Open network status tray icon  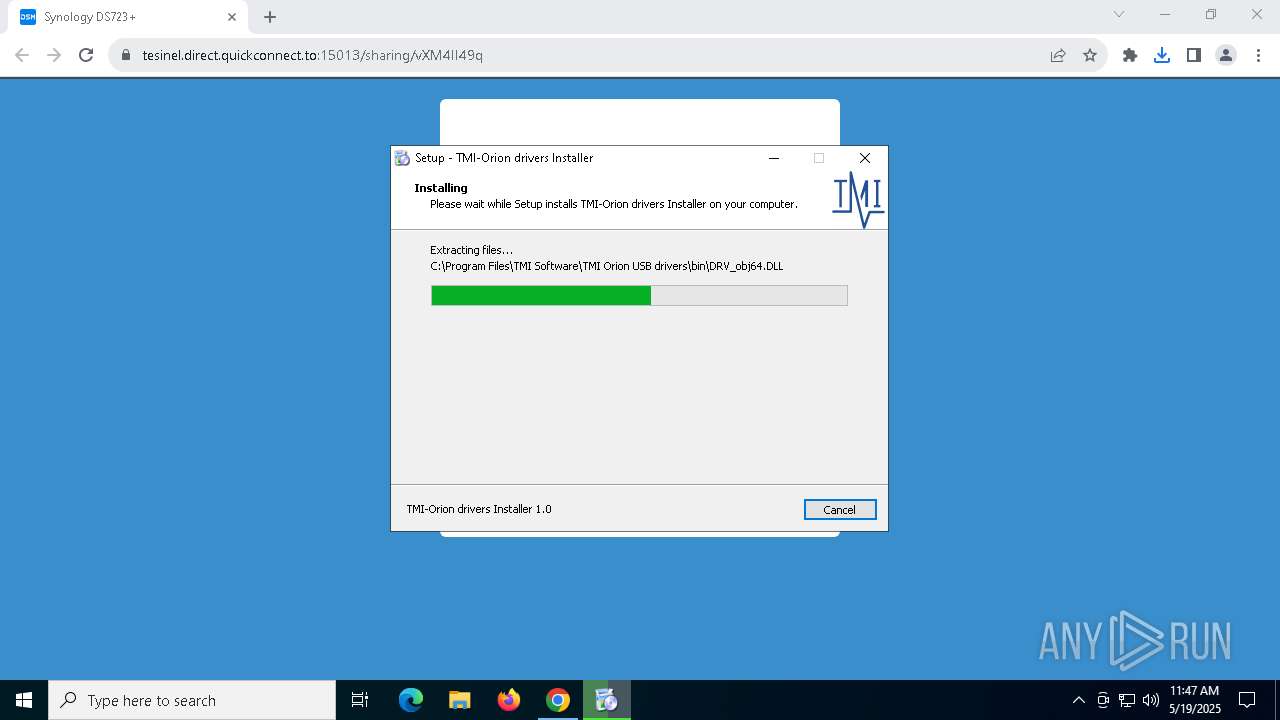pos(1127,700)
